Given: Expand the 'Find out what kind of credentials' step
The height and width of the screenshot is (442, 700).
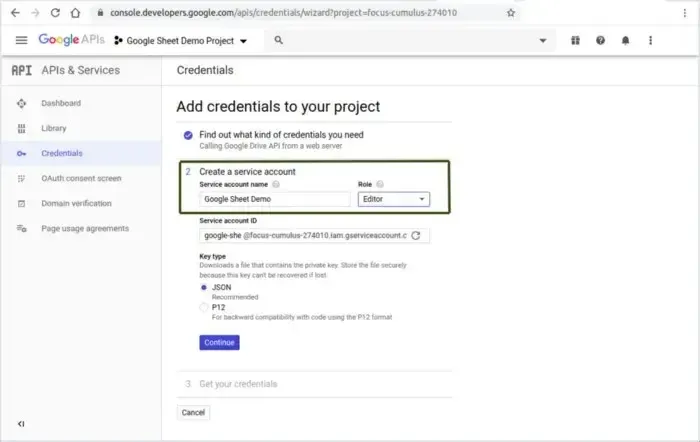Looking at the screenshot, I should [x=281, y=135].
